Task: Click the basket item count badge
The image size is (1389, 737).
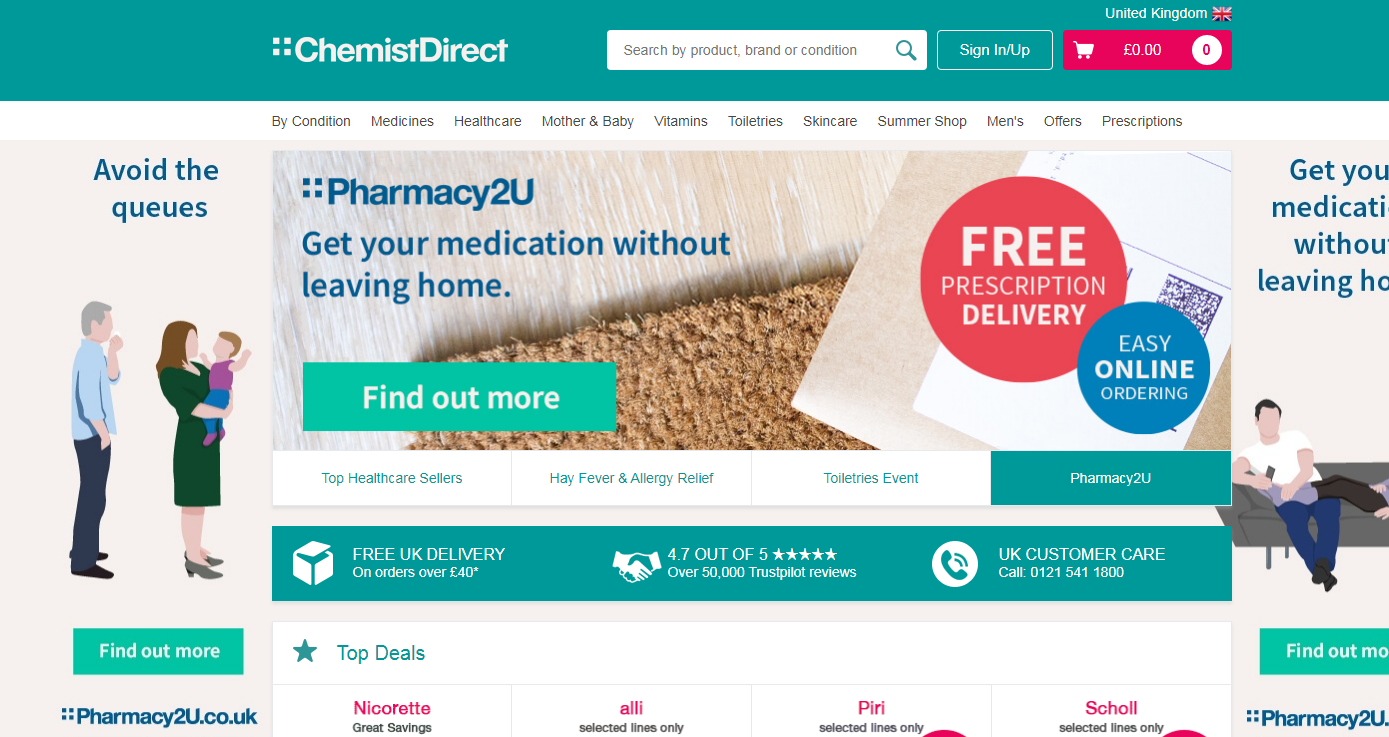Action: [1206, 50]
